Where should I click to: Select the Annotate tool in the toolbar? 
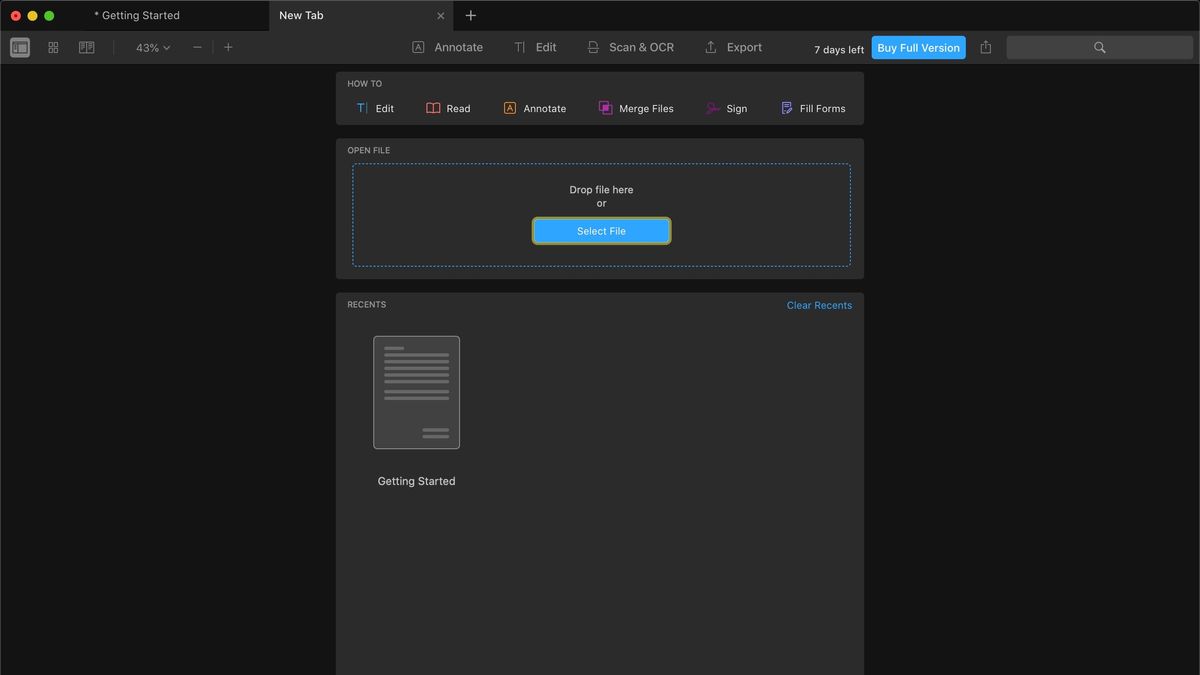pyautogui.click(x=447, y=46)
